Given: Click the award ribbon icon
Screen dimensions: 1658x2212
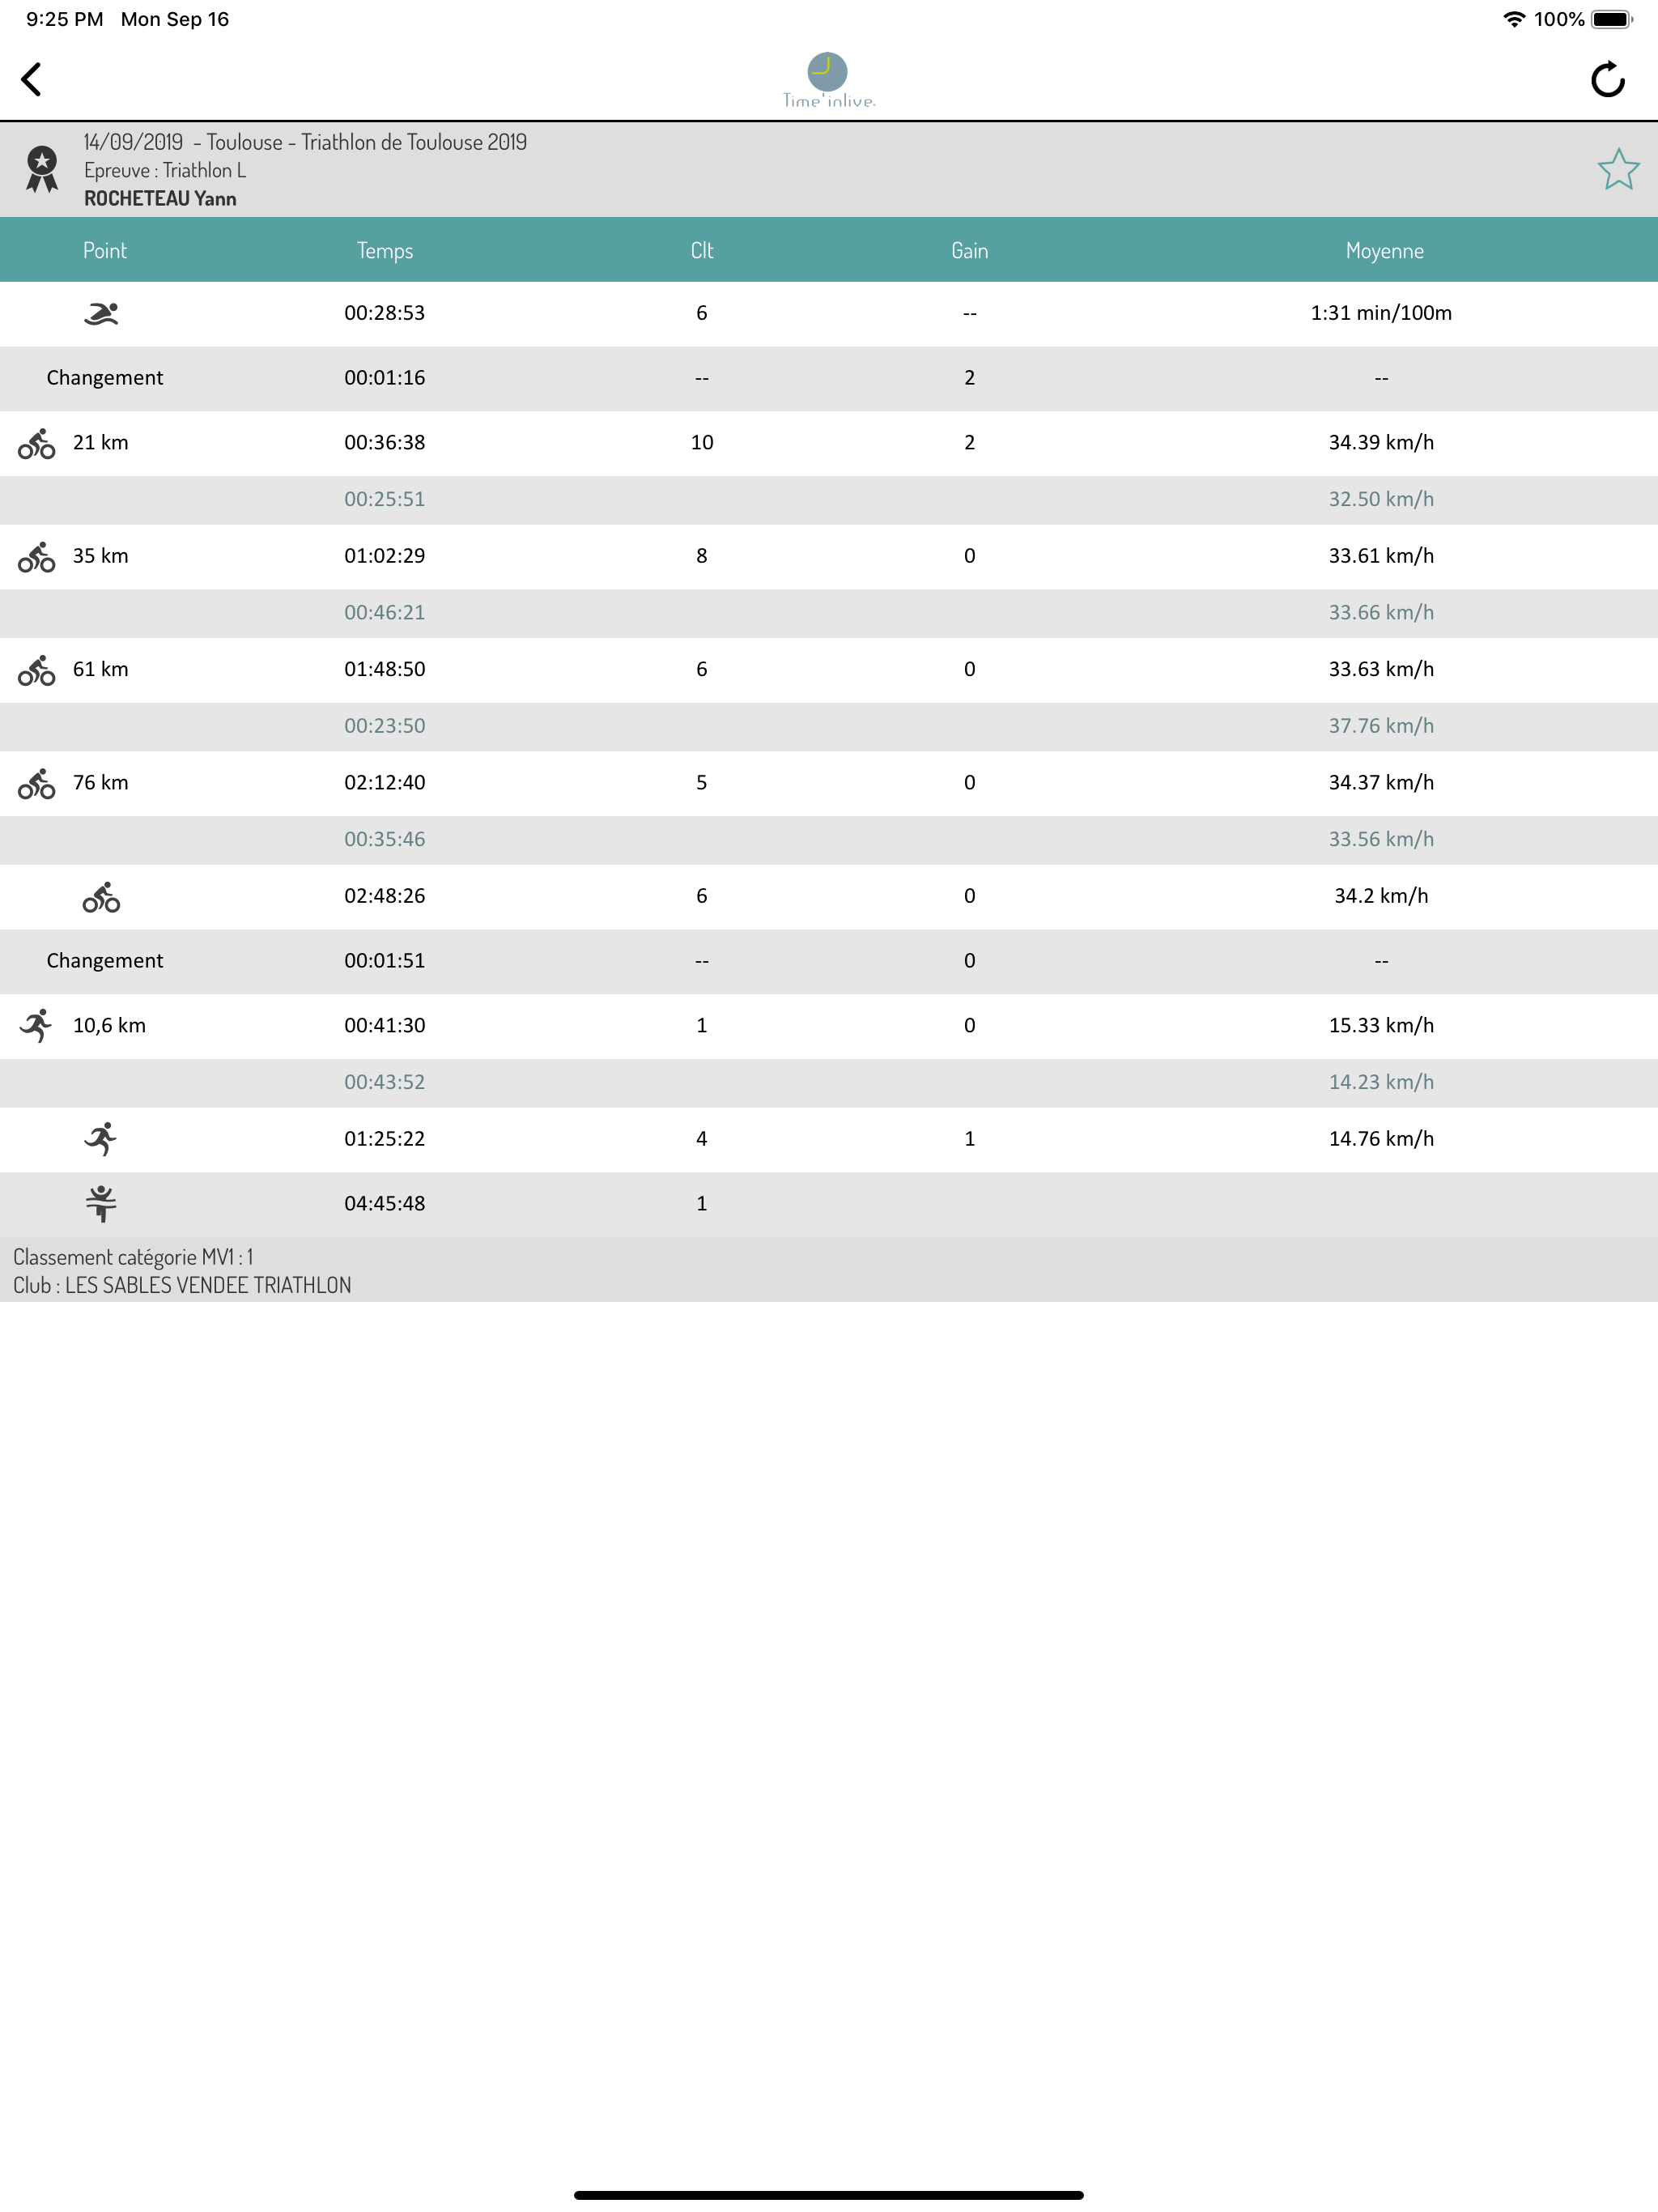Looking at the screenshot, I should pyautogui.click(x=42, y=169).
